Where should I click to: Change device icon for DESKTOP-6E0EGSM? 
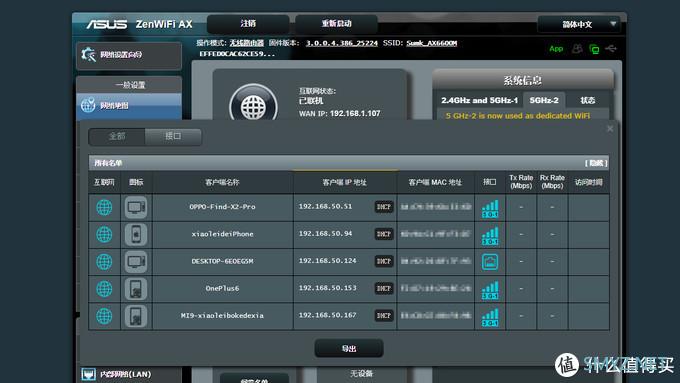tap(136, 262)
